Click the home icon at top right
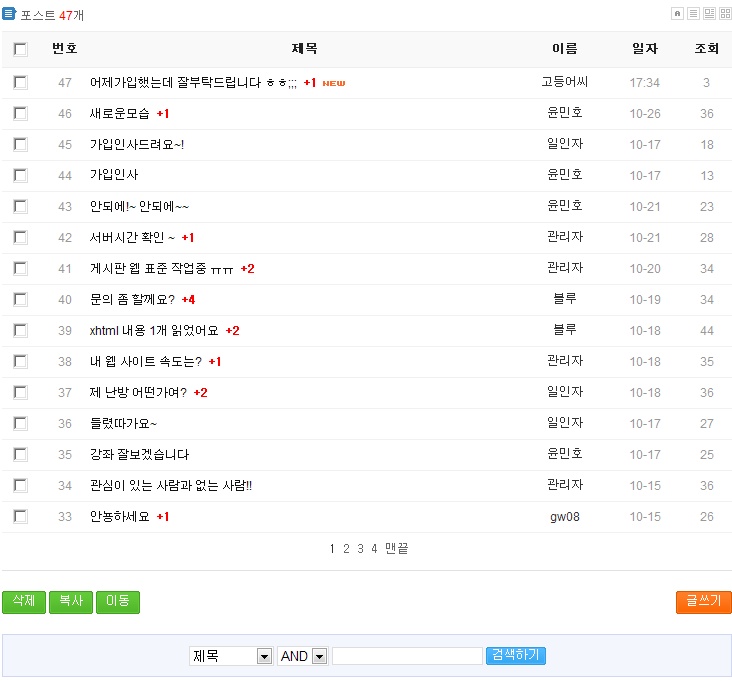The width and height of the screenshot is (732, 681). [x=677, y=14]
